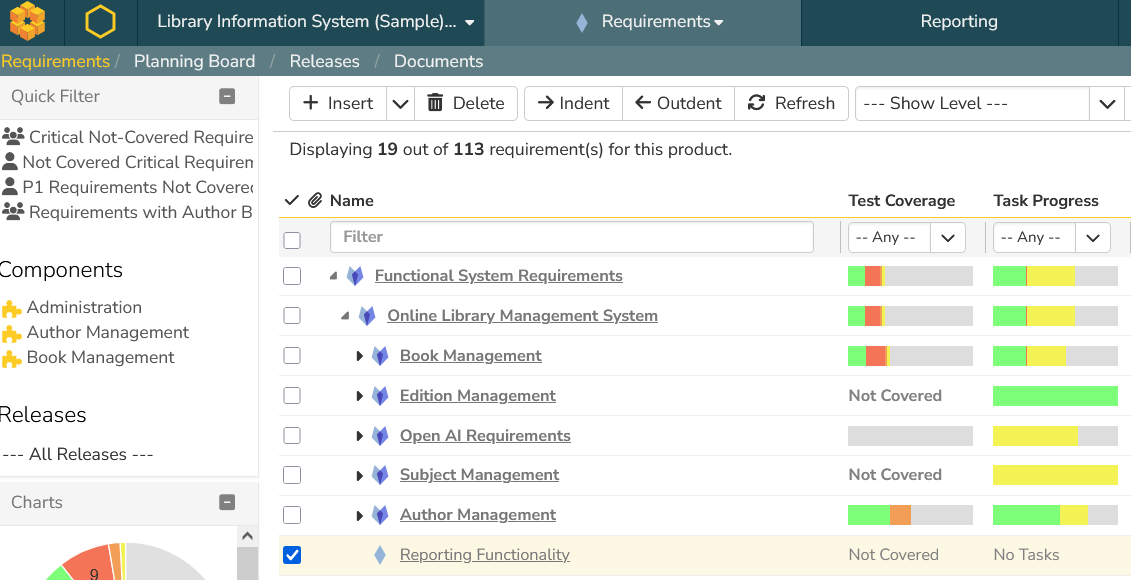Collapse the Charts panel
Screen dimensions: 1131x580
pyautogui.click(x=227, y=503)
